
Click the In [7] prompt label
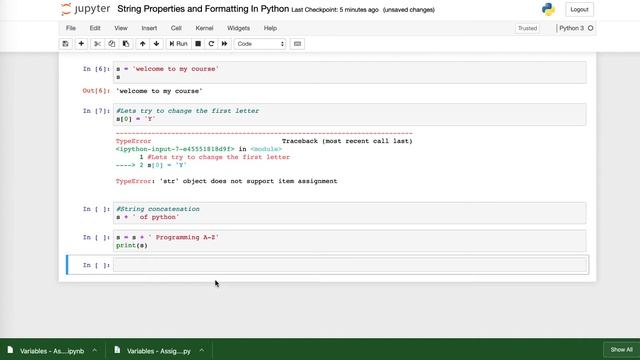point(96,111)
